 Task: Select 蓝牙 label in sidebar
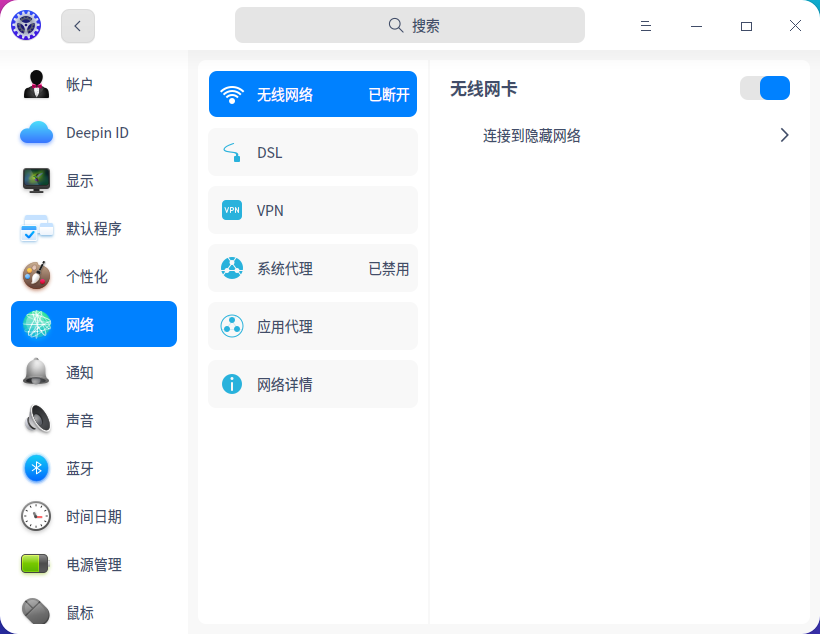click(x=79, y=469)
